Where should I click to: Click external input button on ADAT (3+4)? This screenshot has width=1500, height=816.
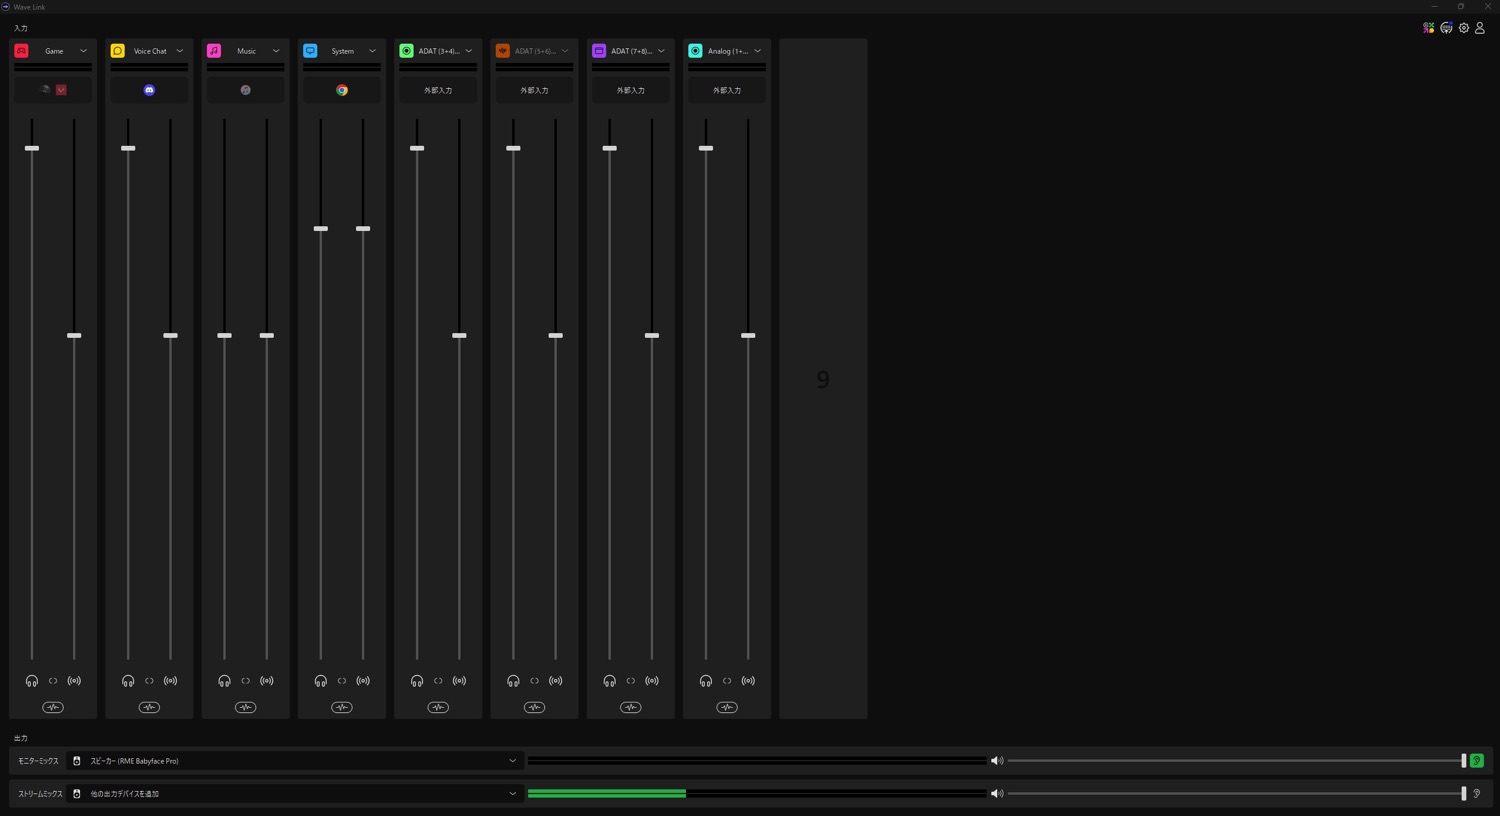(x=438, y=90)
